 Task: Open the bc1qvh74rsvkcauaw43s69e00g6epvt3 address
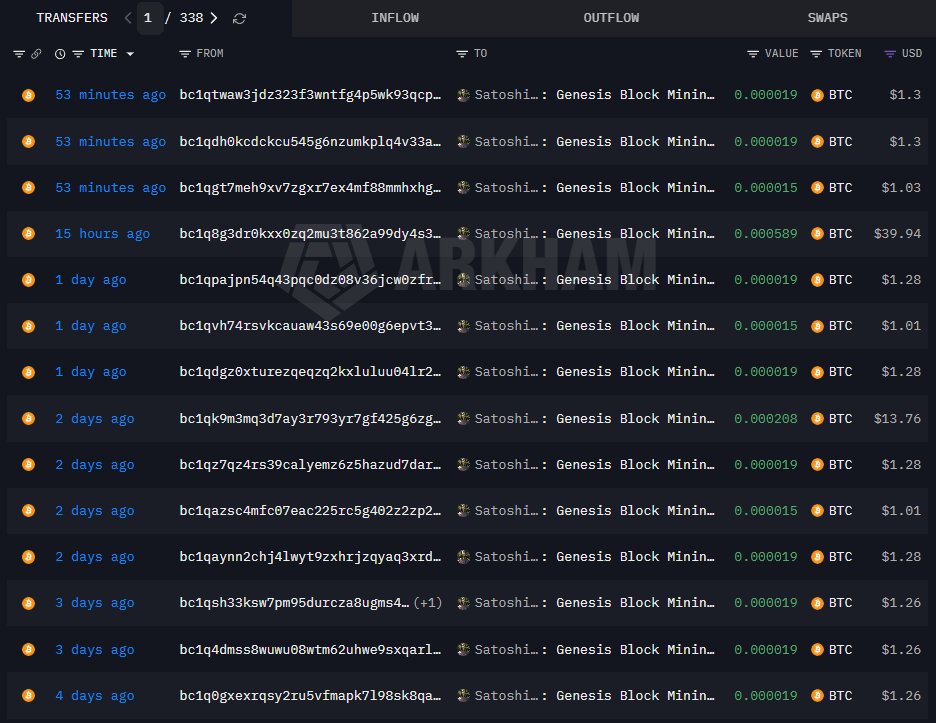coord(310,326)
